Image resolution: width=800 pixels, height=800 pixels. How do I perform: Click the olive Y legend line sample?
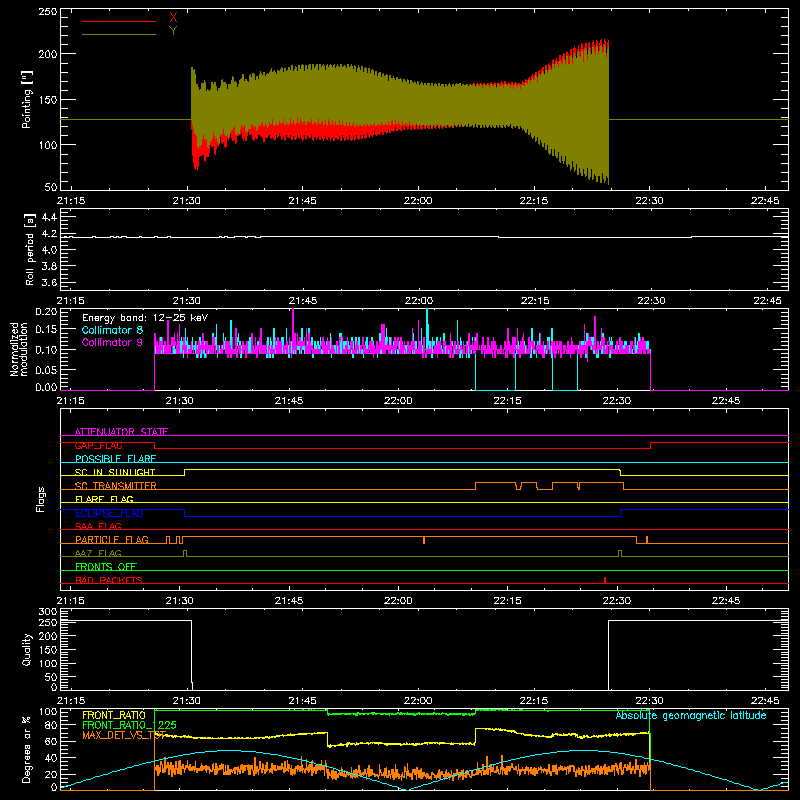pos(119,34)
